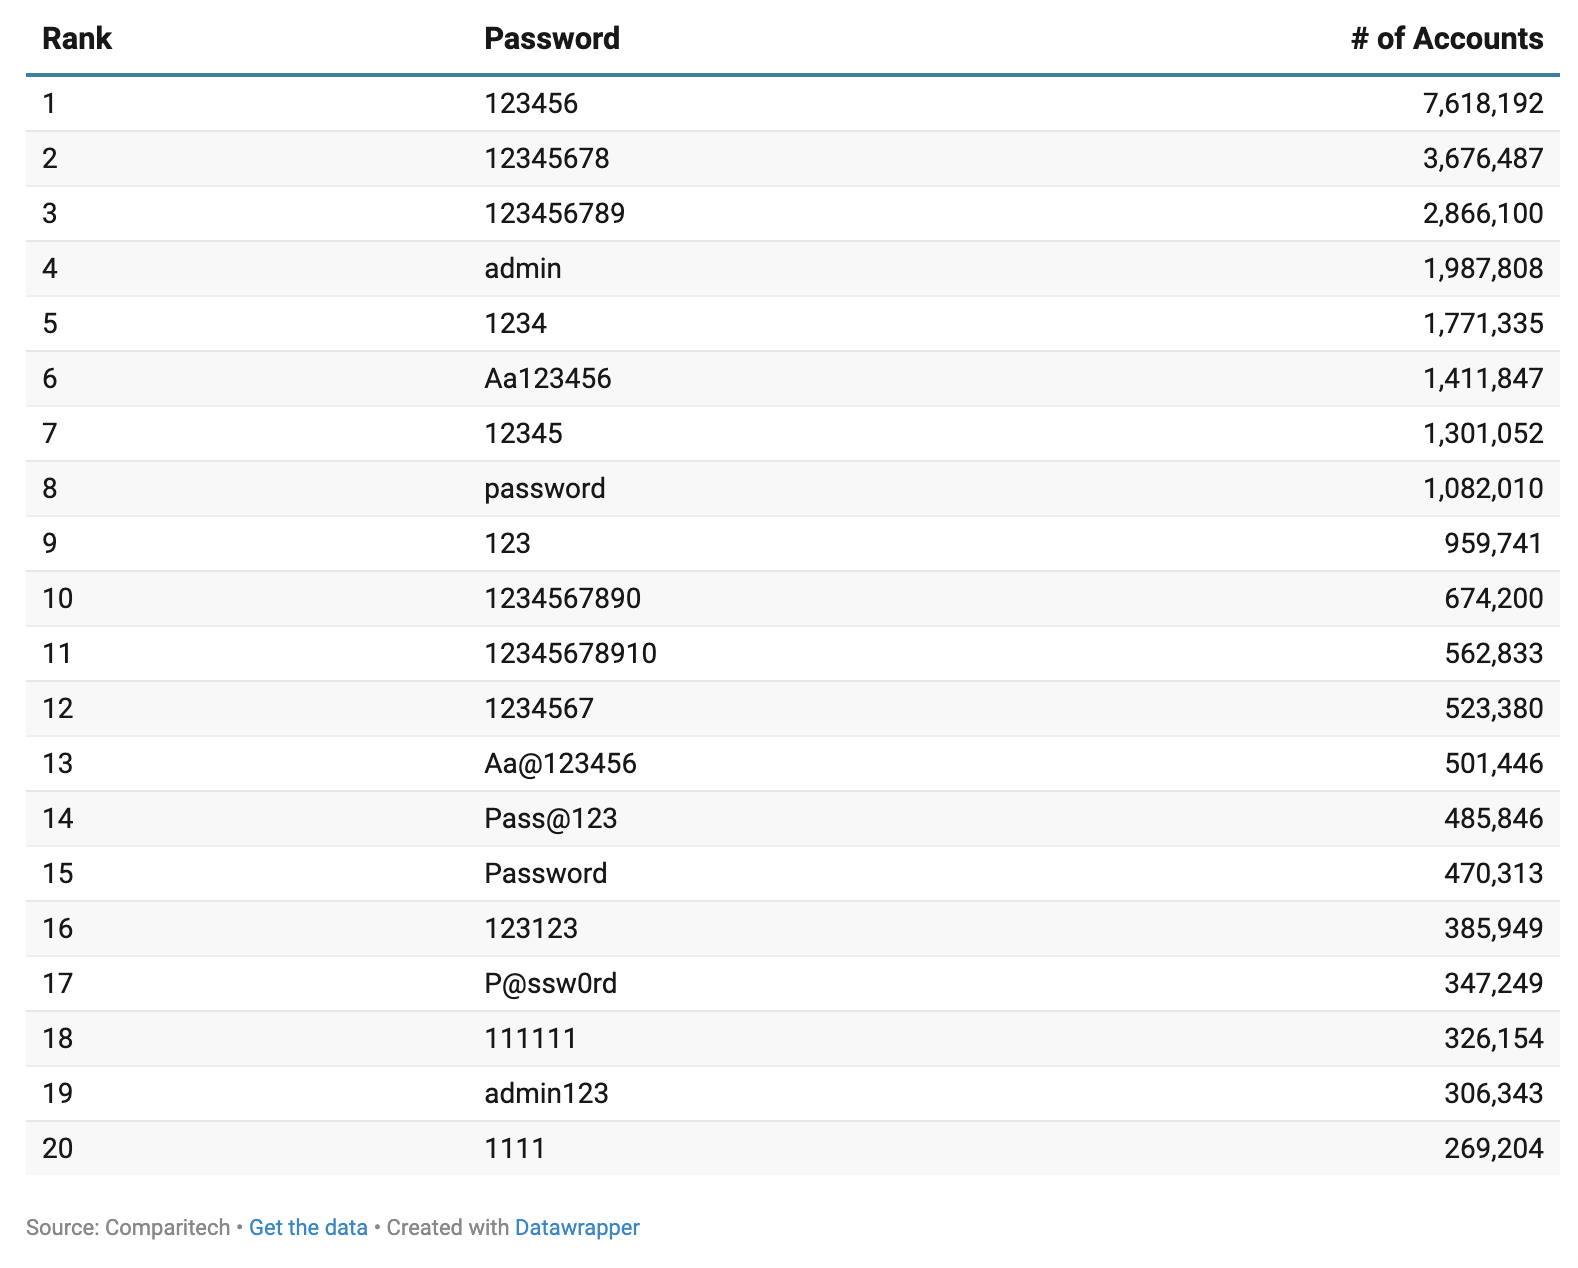Select the '111111' password cell

(531, 1039)
